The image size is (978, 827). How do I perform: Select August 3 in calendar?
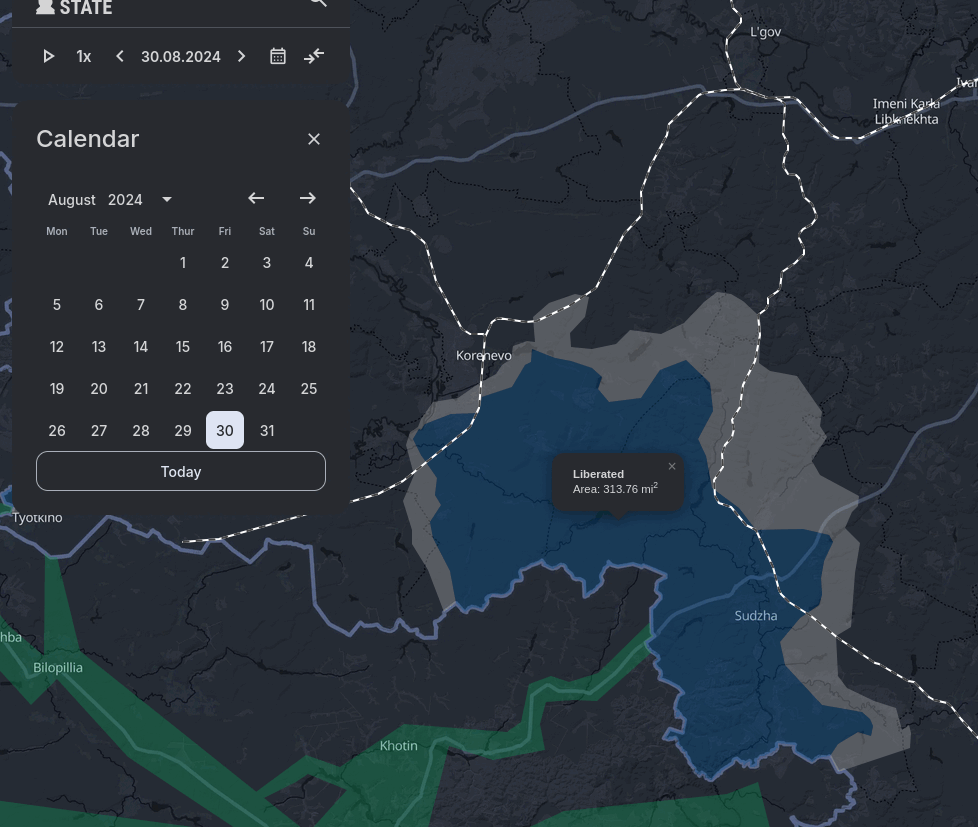tap(267, 263)
